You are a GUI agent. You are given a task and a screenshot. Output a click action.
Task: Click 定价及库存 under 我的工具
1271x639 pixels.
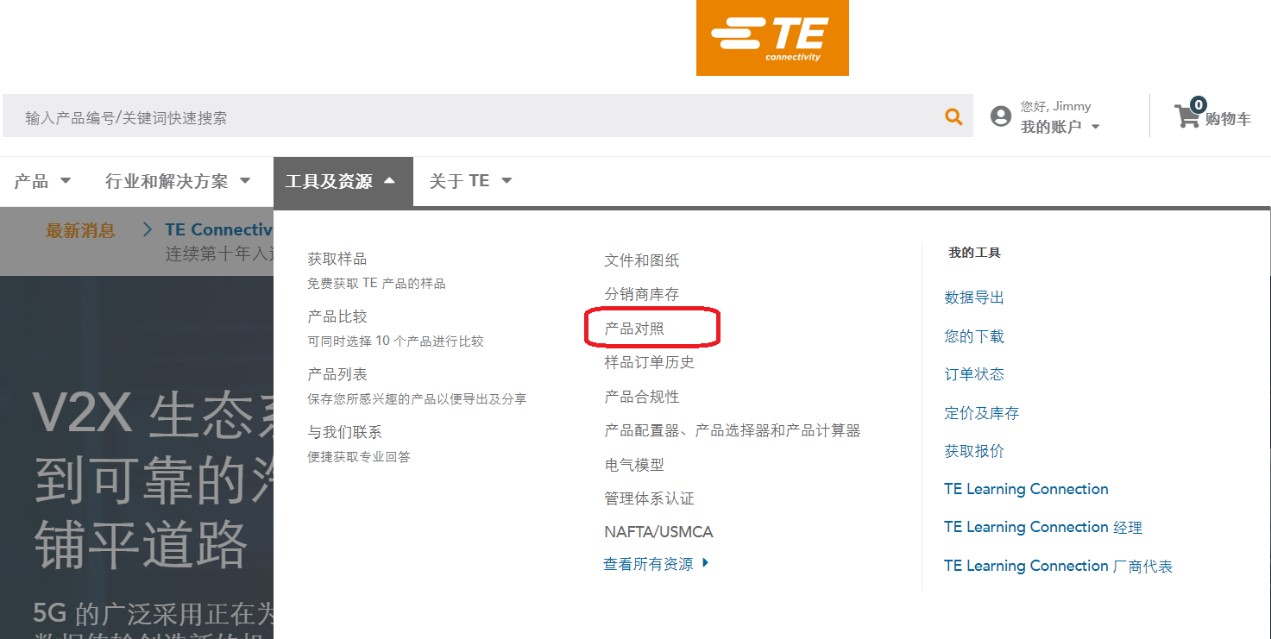pyautogui.click(x=981, y=413)
